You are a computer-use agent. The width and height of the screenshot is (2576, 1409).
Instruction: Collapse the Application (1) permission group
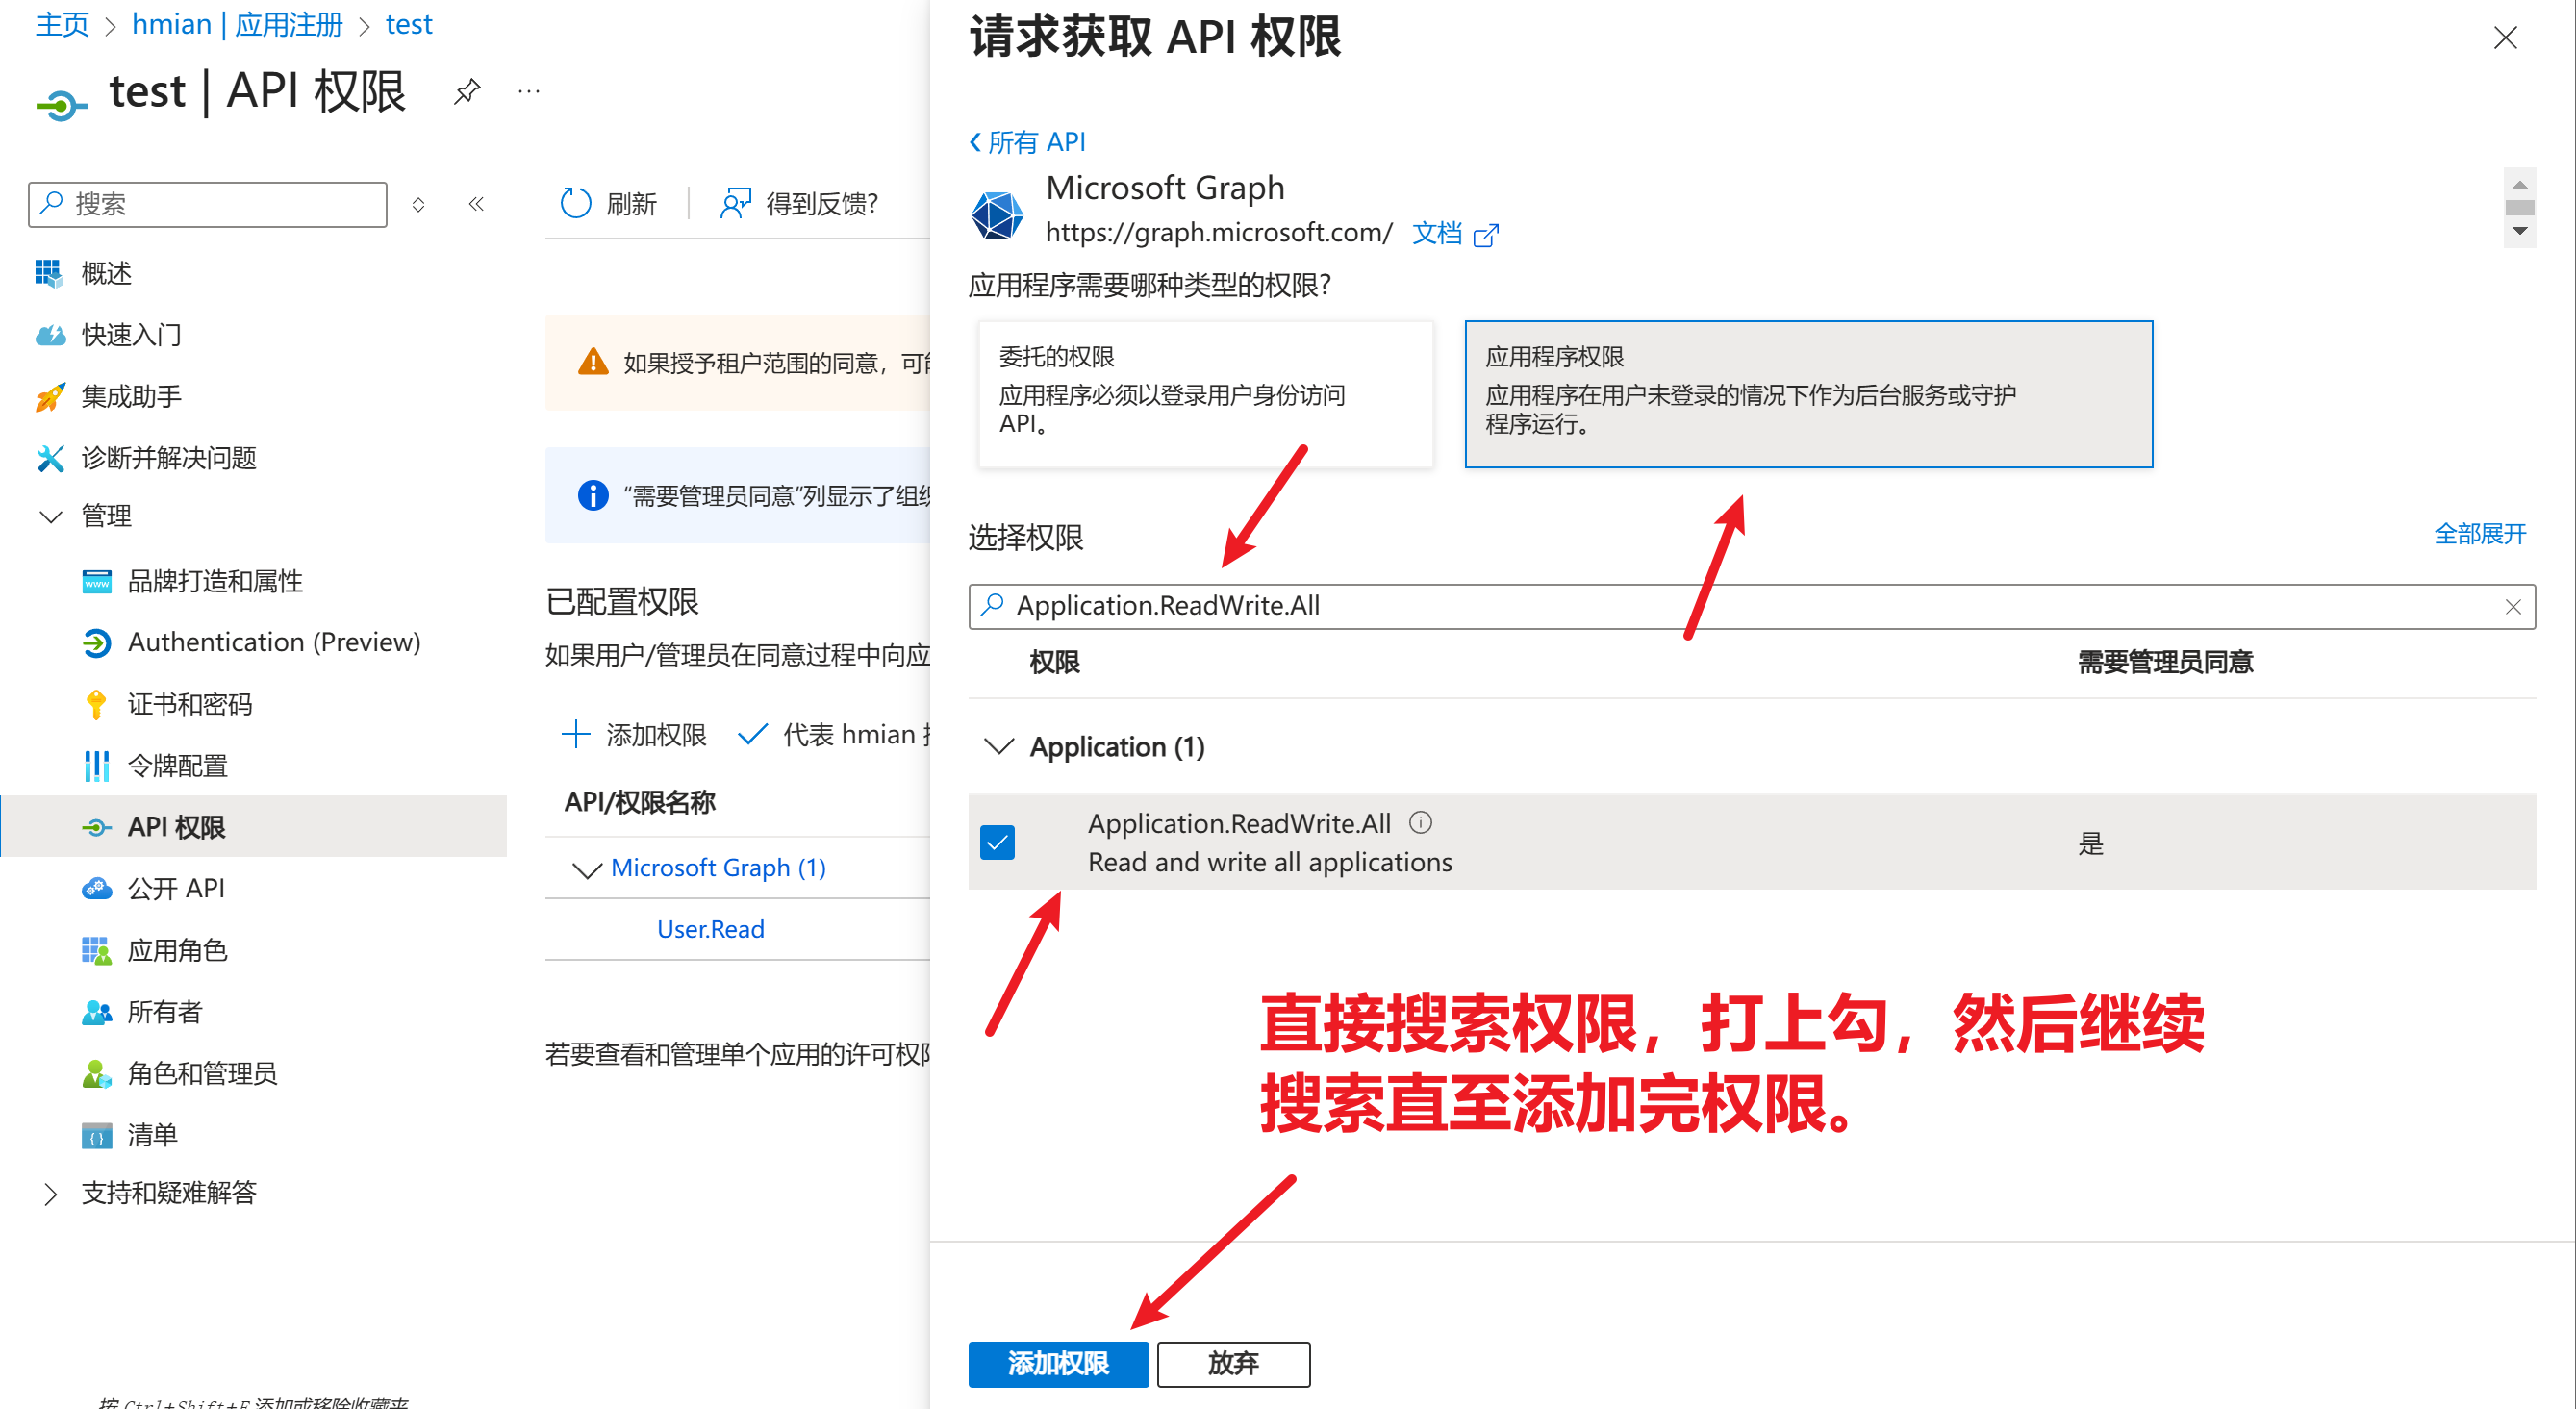(999, 746)
